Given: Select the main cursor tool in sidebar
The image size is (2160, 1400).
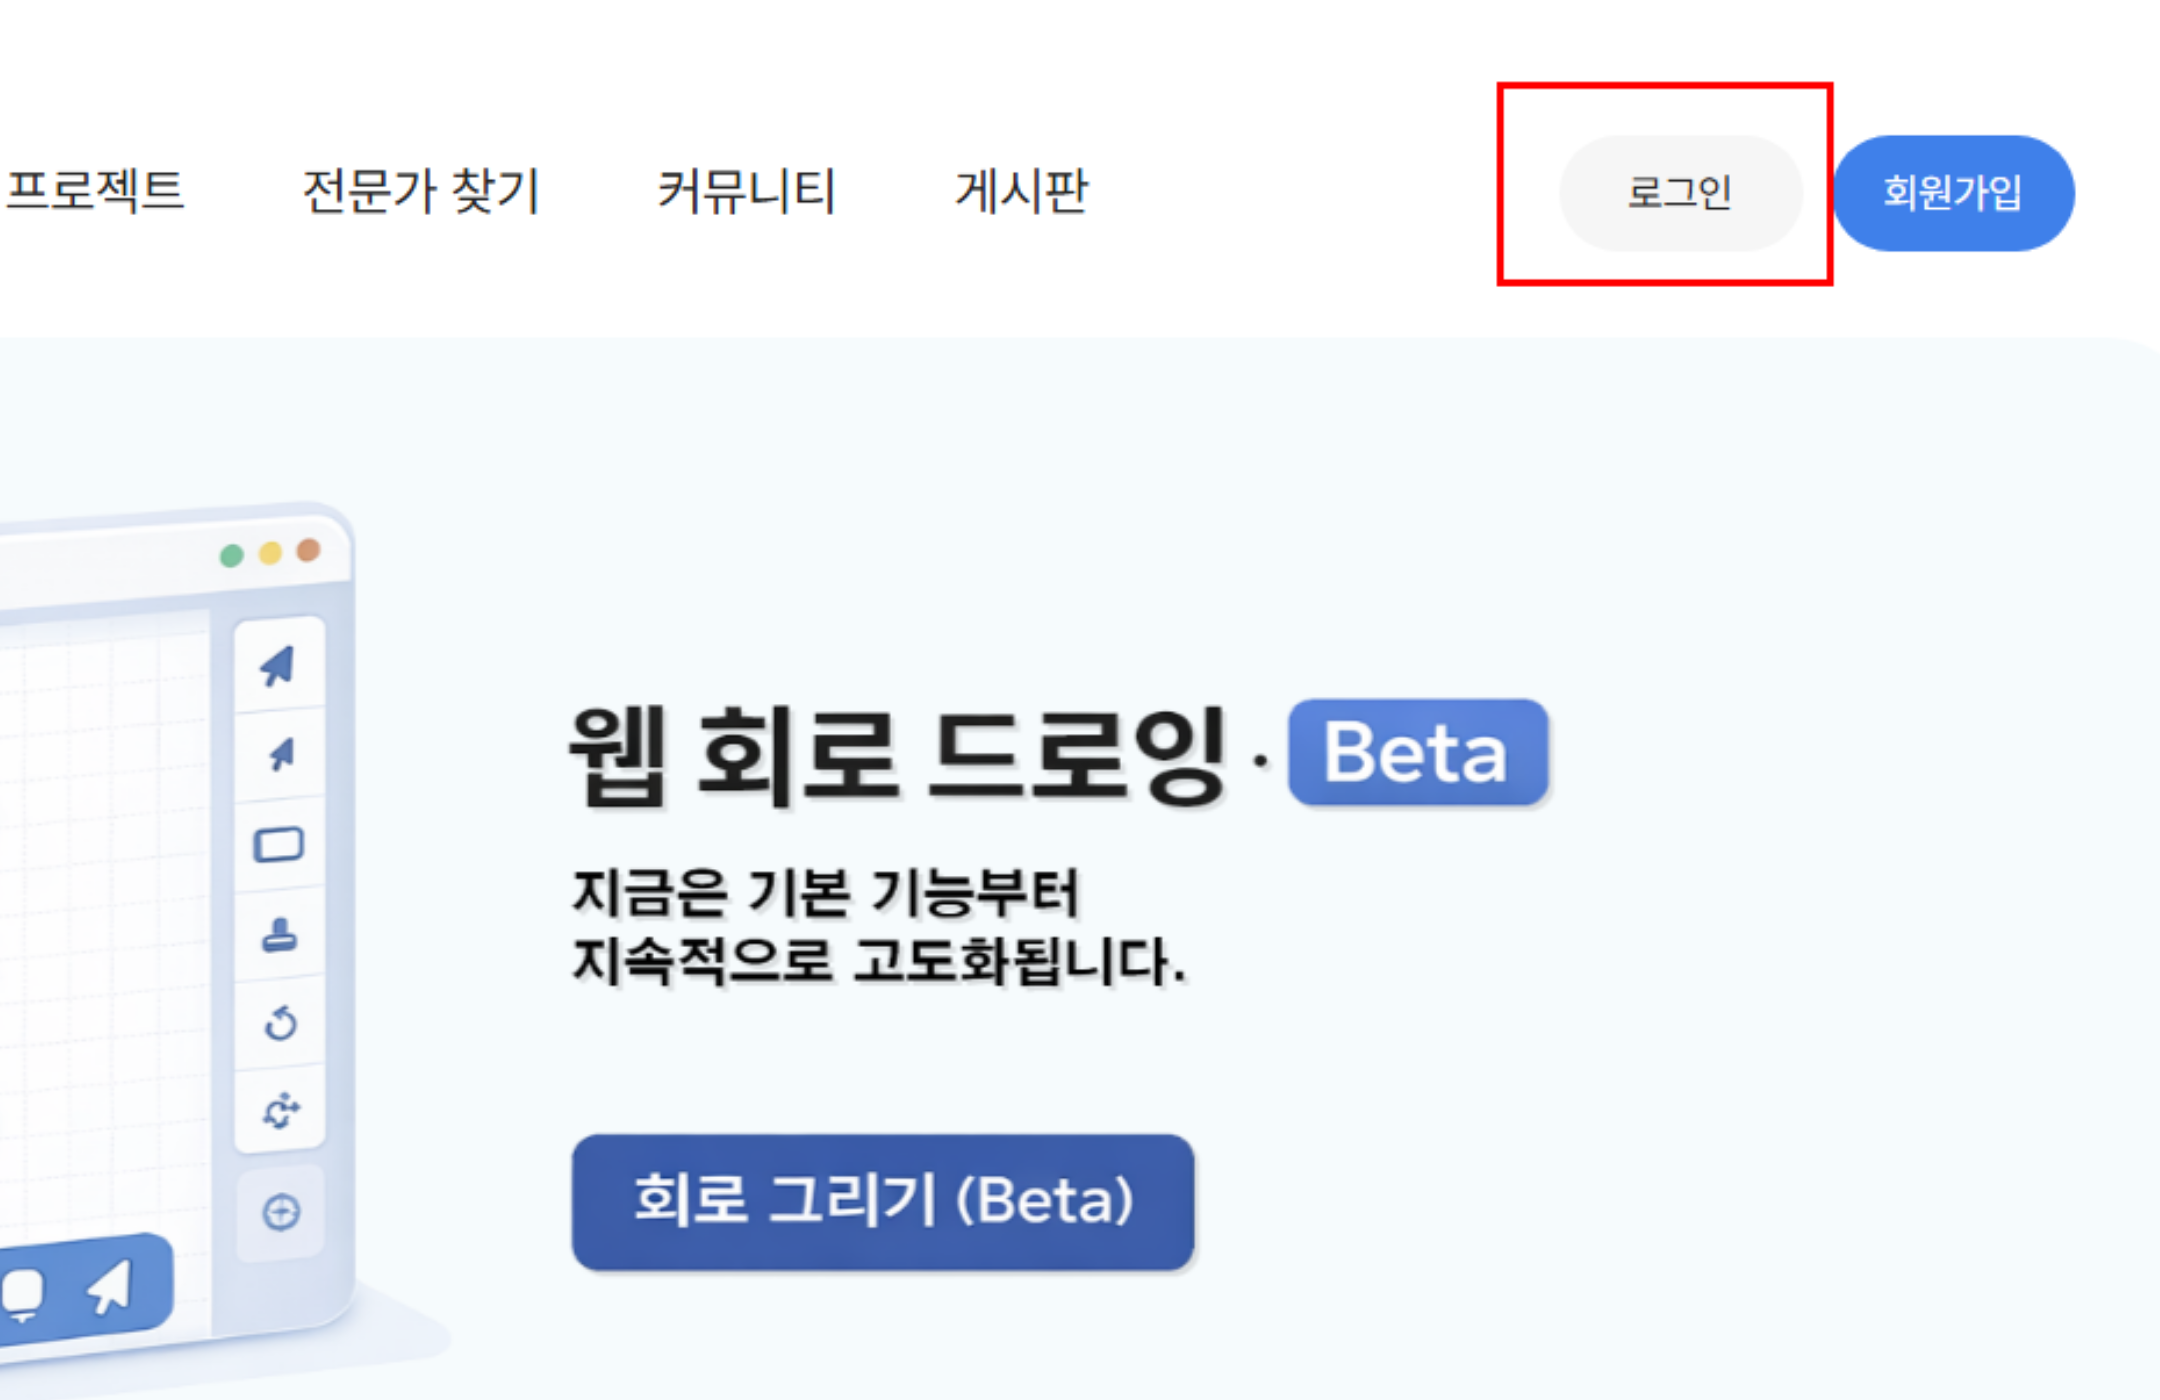Looking at the screenshot, I should (279, 667).
